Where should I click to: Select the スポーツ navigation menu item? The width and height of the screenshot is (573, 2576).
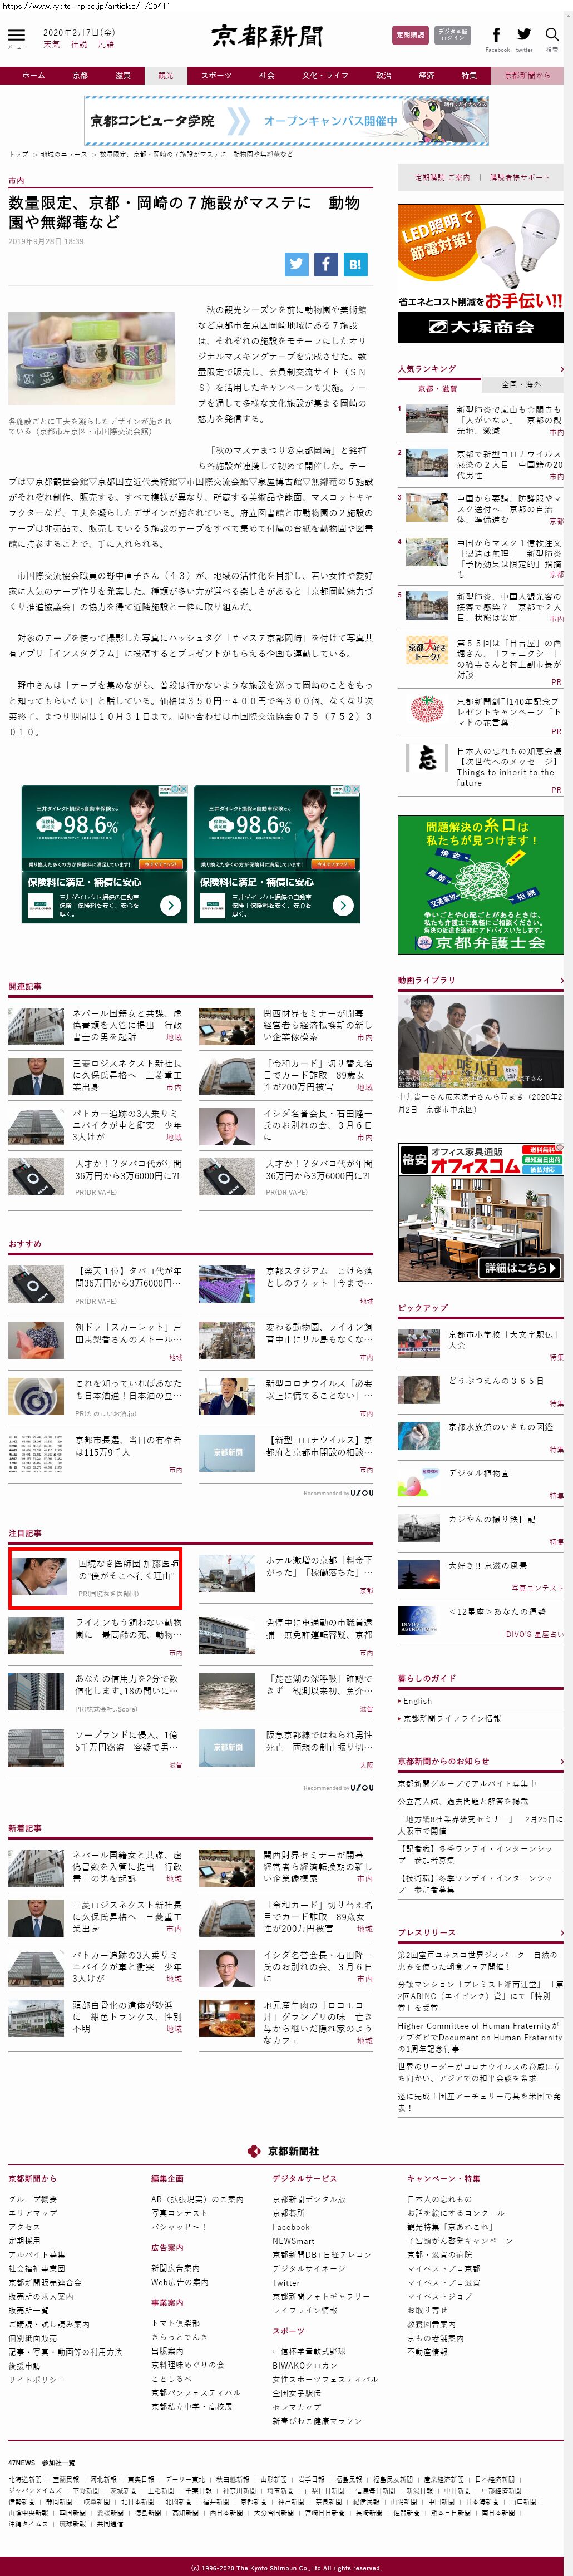click(x=215, y=76)
